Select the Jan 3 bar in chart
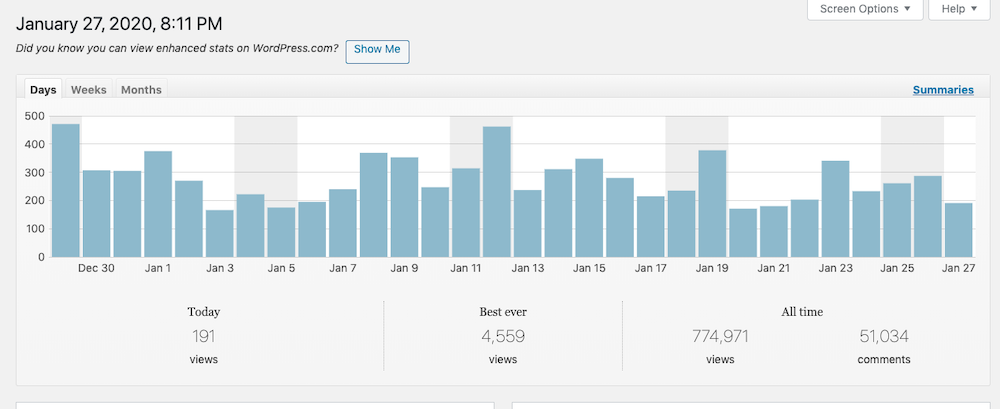The image size is (1000, 409). pyautogui.click(x=220, y=233)
